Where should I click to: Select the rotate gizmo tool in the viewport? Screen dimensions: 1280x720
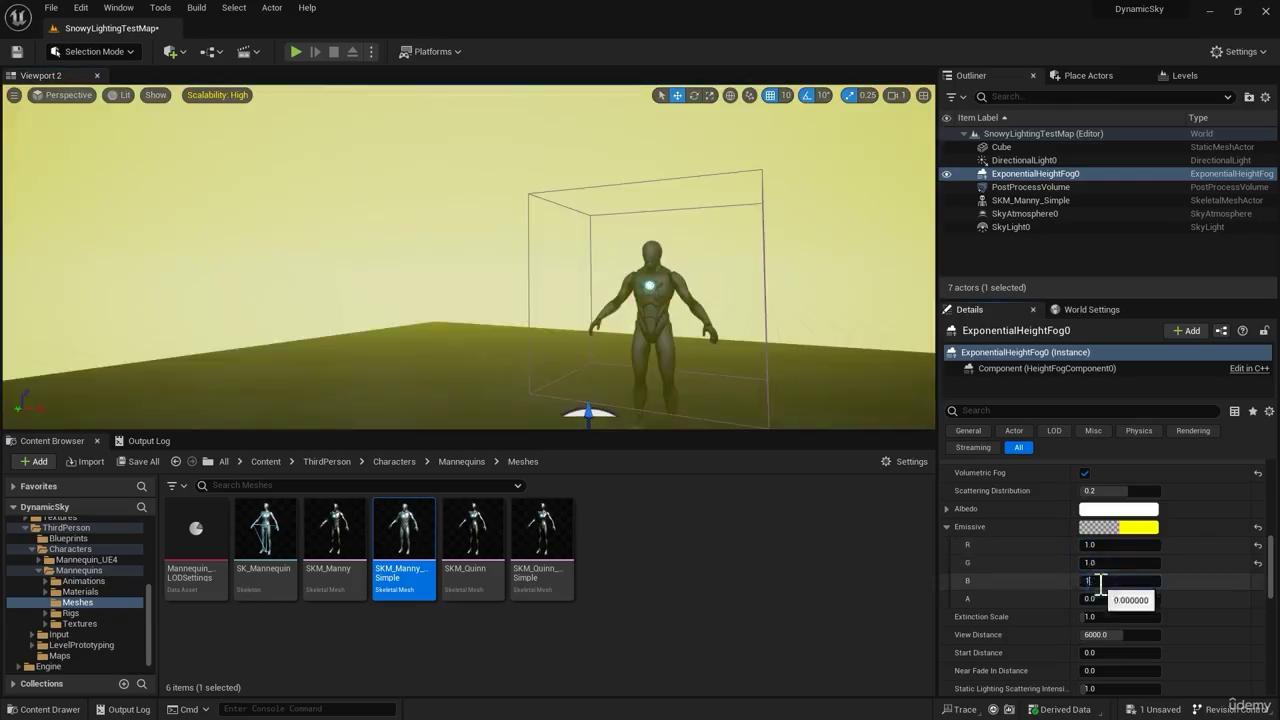coord(694,95)
